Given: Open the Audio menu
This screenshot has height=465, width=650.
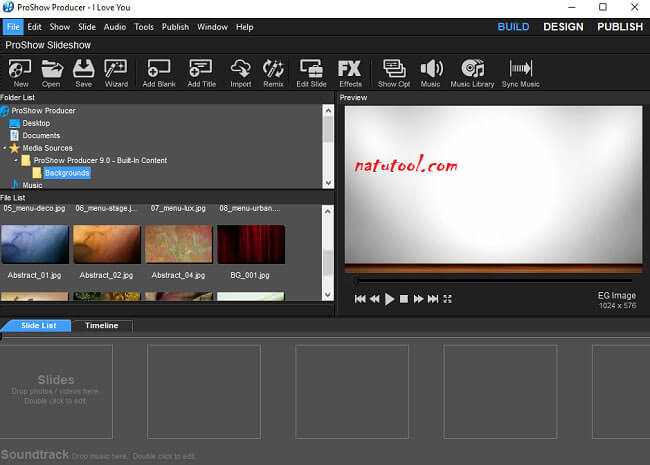Looking at the screenshot, I should tap(115, 27).
